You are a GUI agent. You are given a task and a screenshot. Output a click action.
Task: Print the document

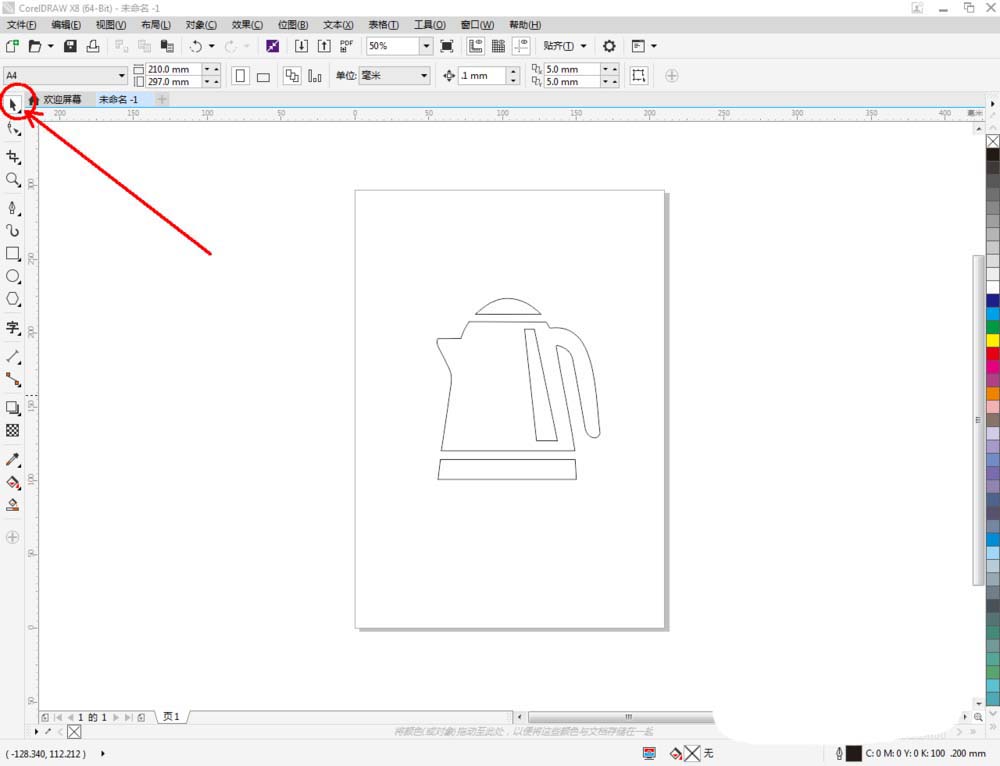[93, 46]
